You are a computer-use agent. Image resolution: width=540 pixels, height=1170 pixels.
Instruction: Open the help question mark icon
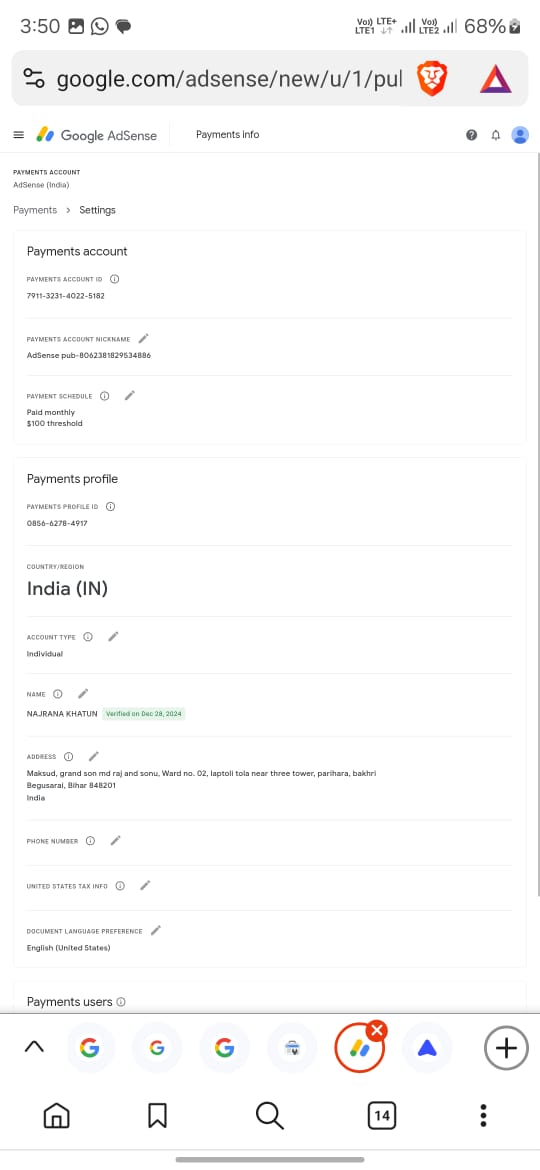tap(471, 135)
